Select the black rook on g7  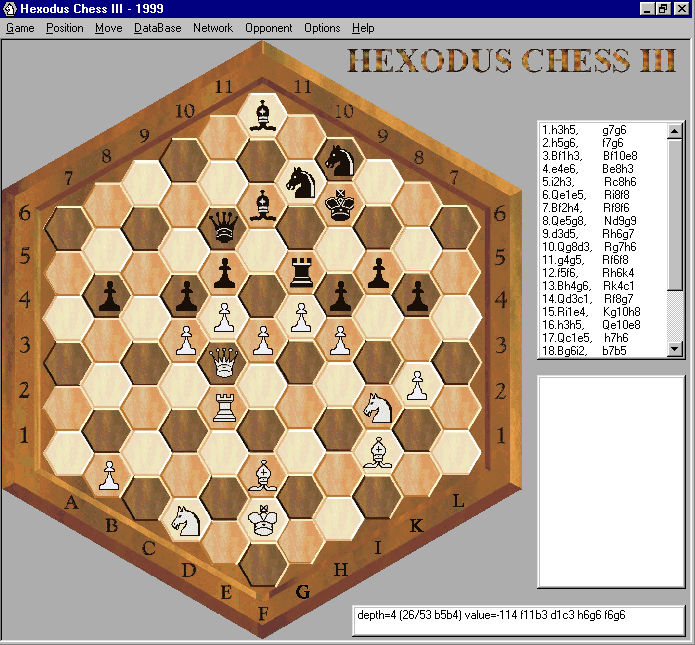tap(301, 272)
